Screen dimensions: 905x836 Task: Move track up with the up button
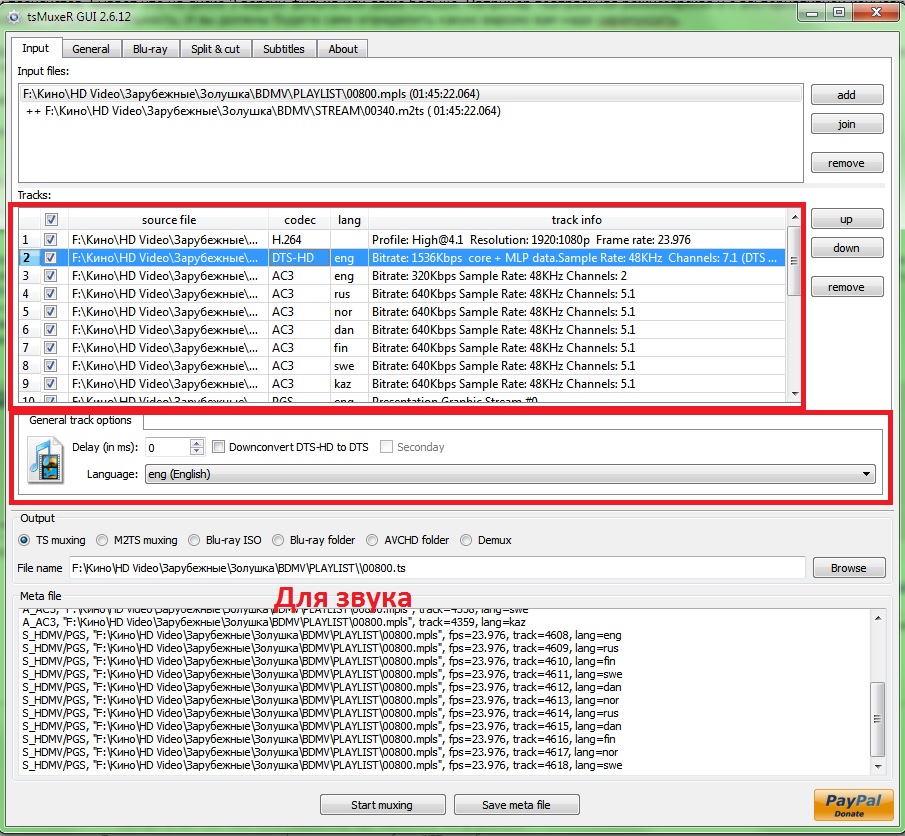(x=847, y=219)
